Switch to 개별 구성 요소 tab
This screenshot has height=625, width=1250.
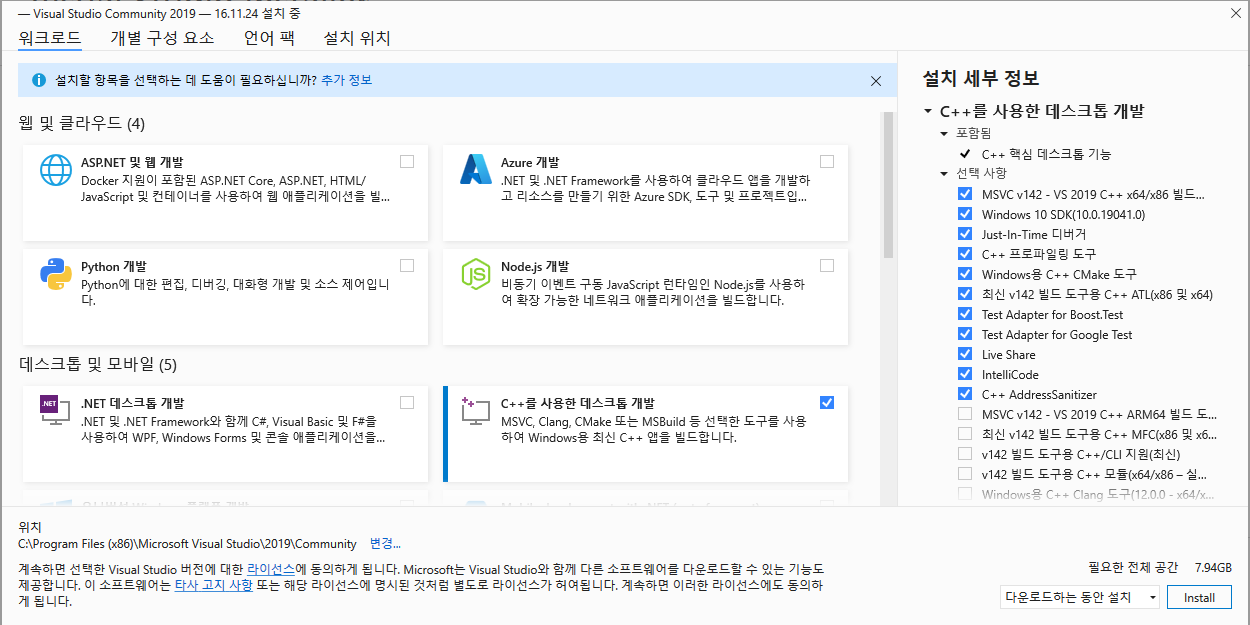coord(162,39)
